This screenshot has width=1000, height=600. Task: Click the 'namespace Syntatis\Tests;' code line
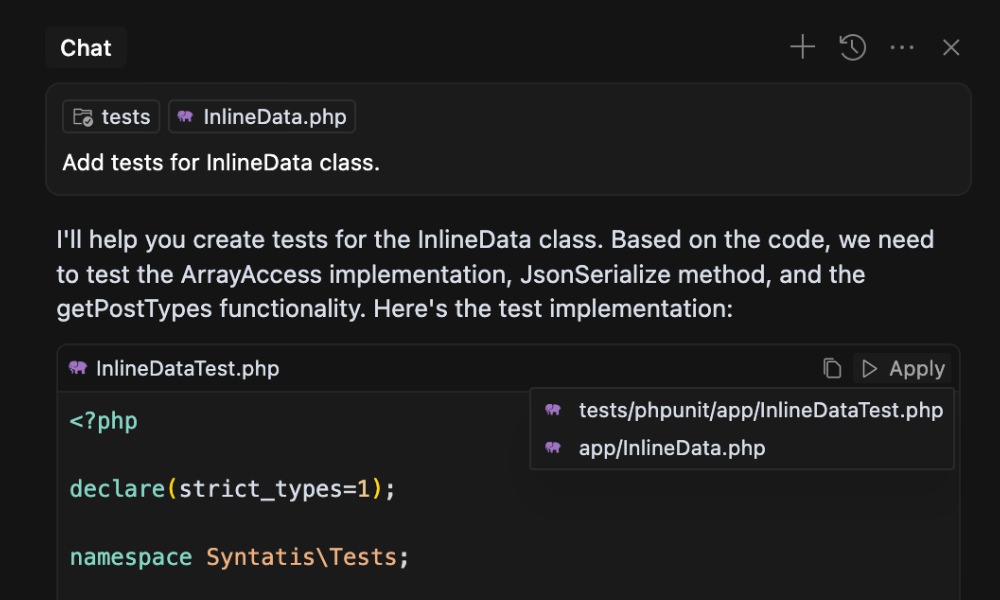click(239, 557)
